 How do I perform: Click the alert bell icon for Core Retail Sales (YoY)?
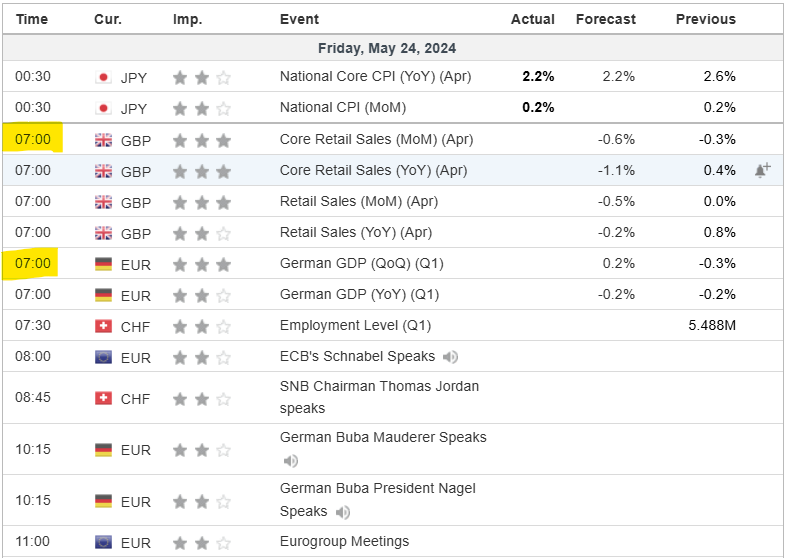click(x=762, y=170)
